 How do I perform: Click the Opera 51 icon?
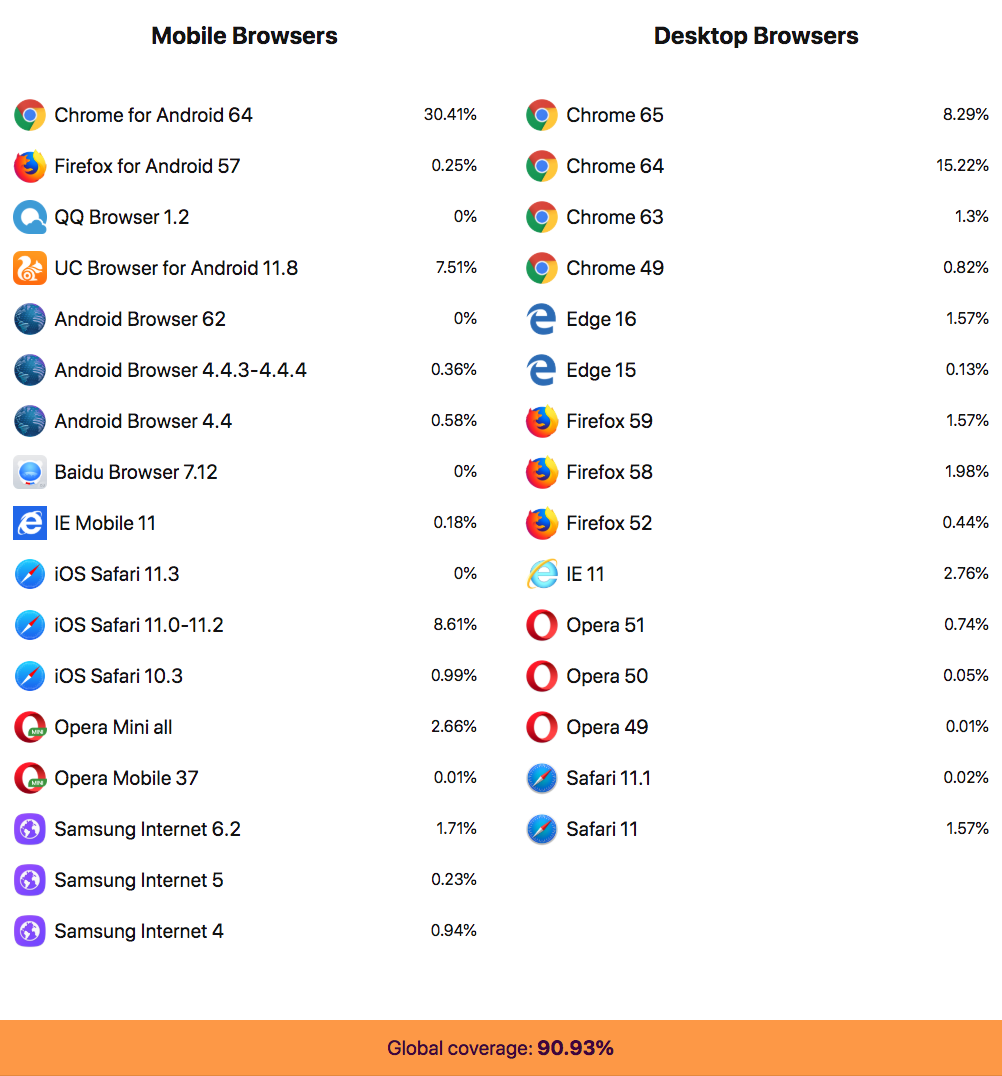pos(542,625)
